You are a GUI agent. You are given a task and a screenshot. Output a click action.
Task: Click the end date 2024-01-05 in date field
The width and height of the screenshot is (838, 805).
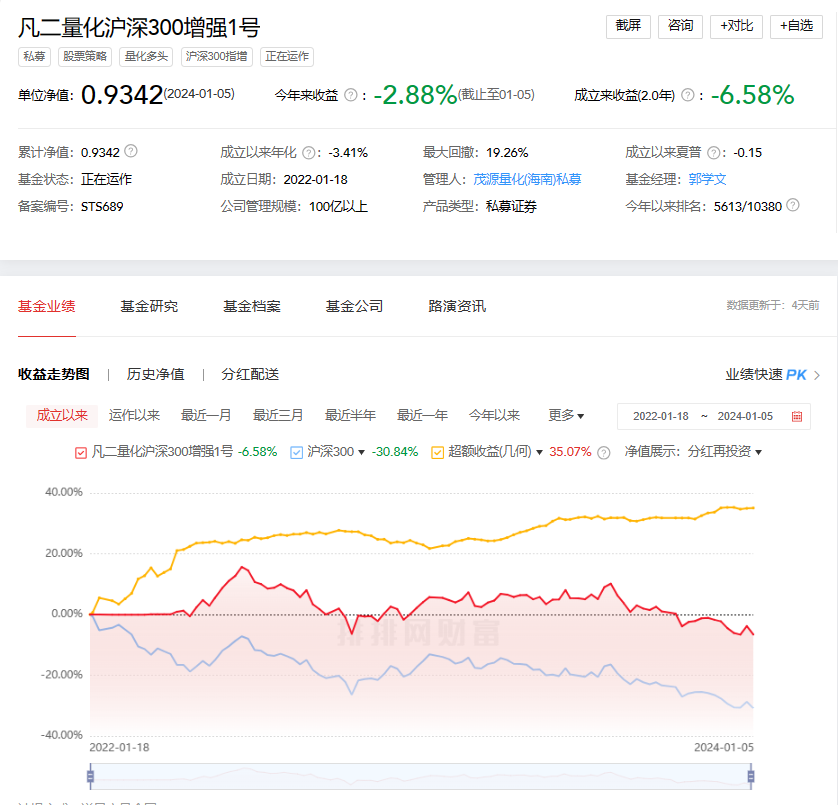745,416
